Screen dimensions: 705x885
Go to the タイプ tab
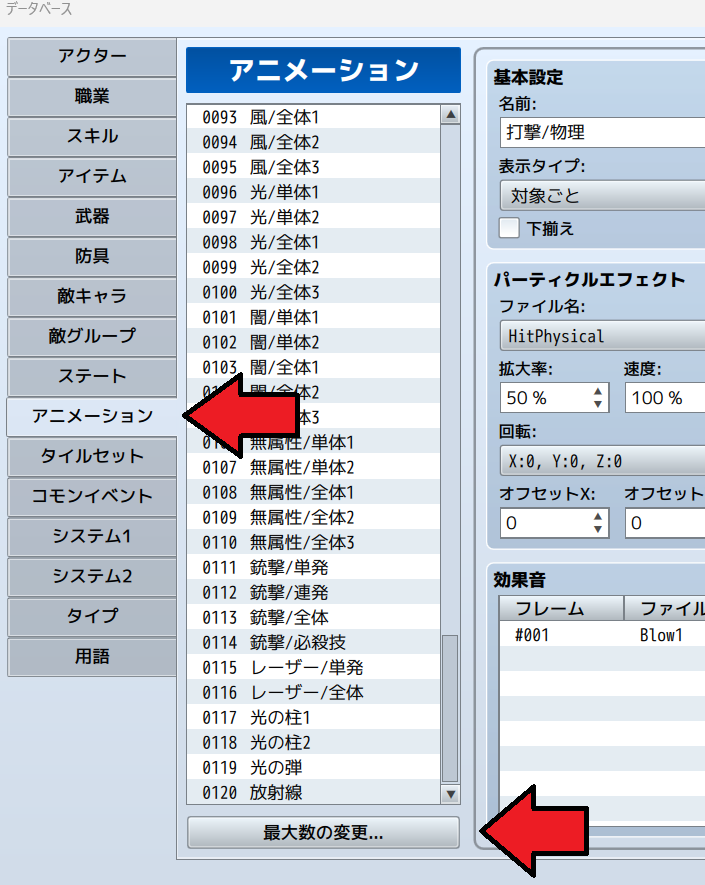[92, 616]
